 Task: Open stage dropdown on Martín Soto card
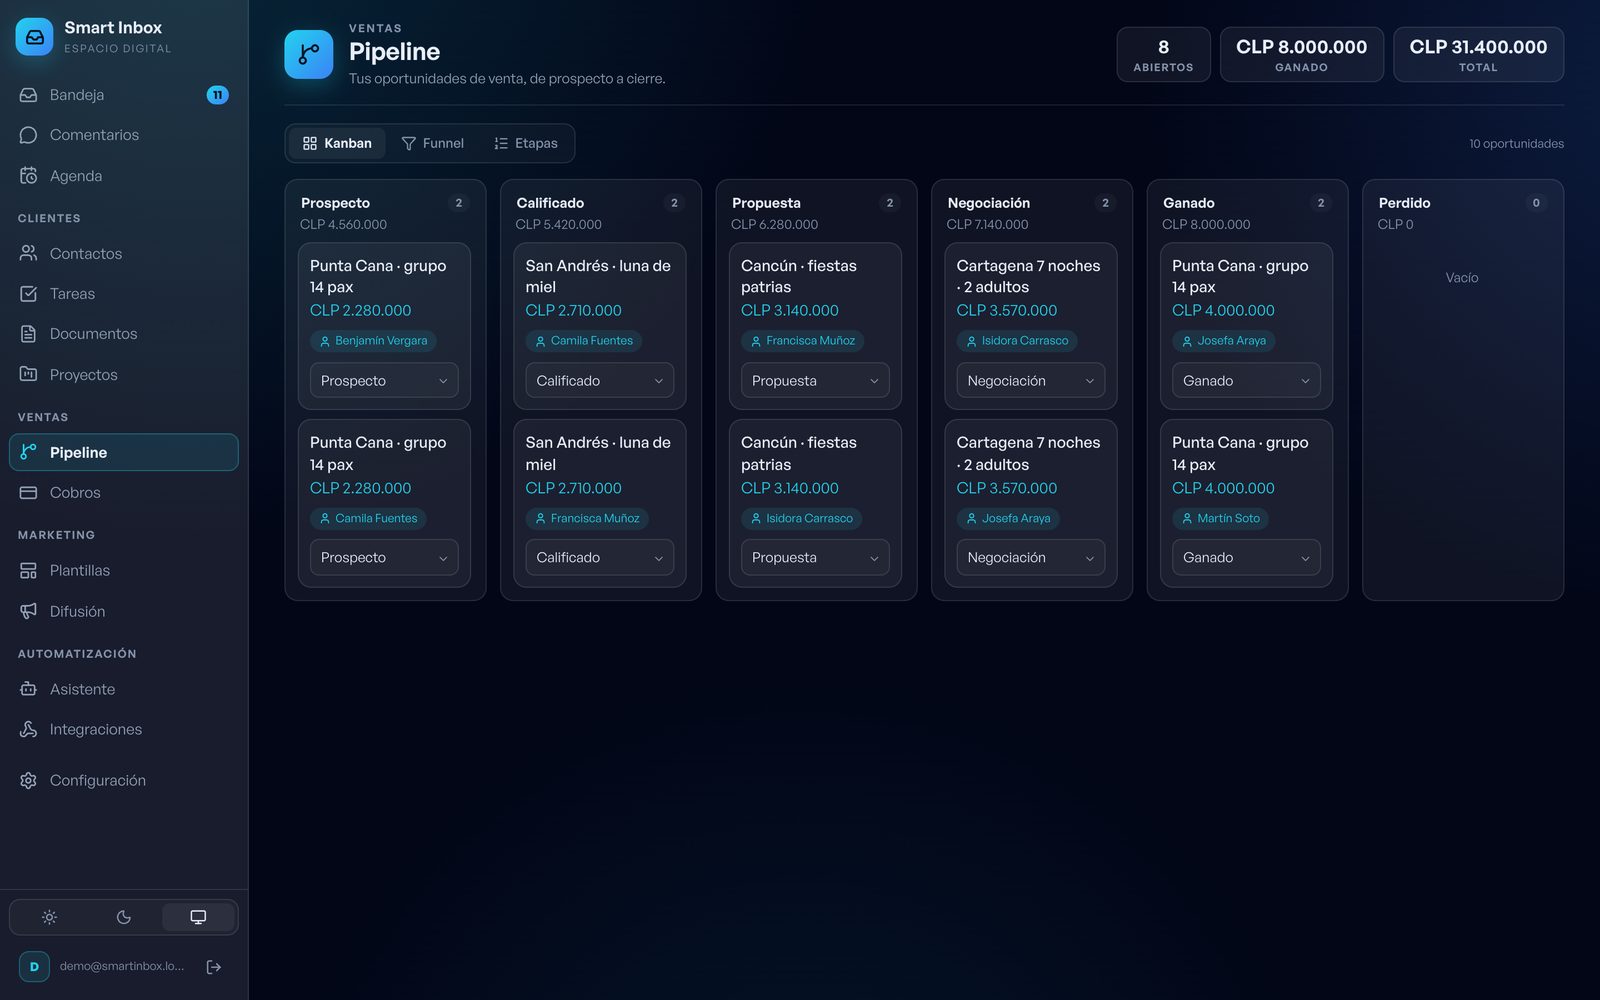(1246, 558)
